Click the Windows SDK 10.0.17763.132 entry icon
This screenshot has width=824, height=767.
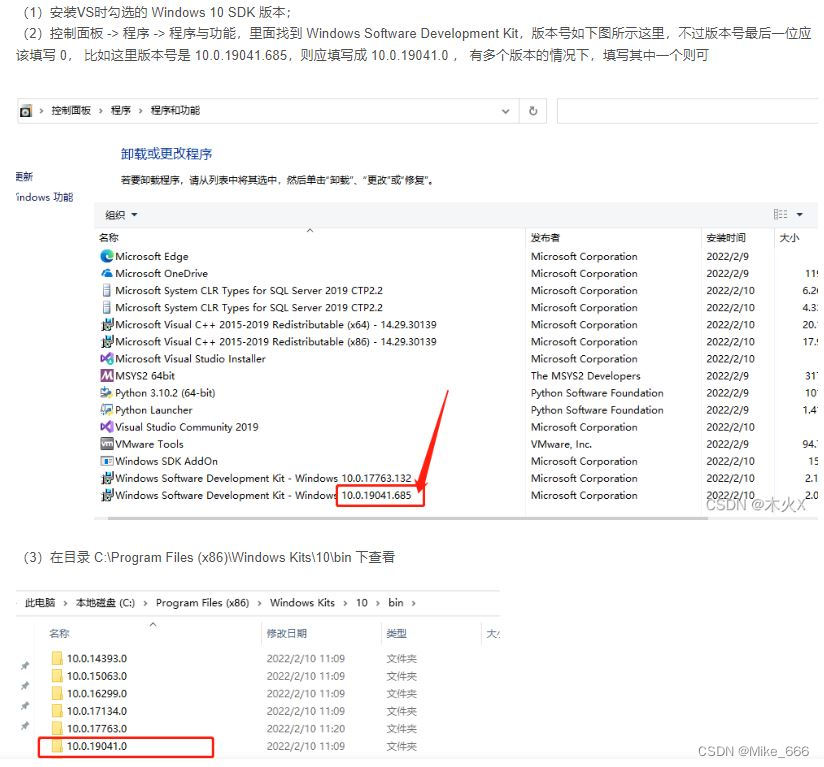(107, 478)
